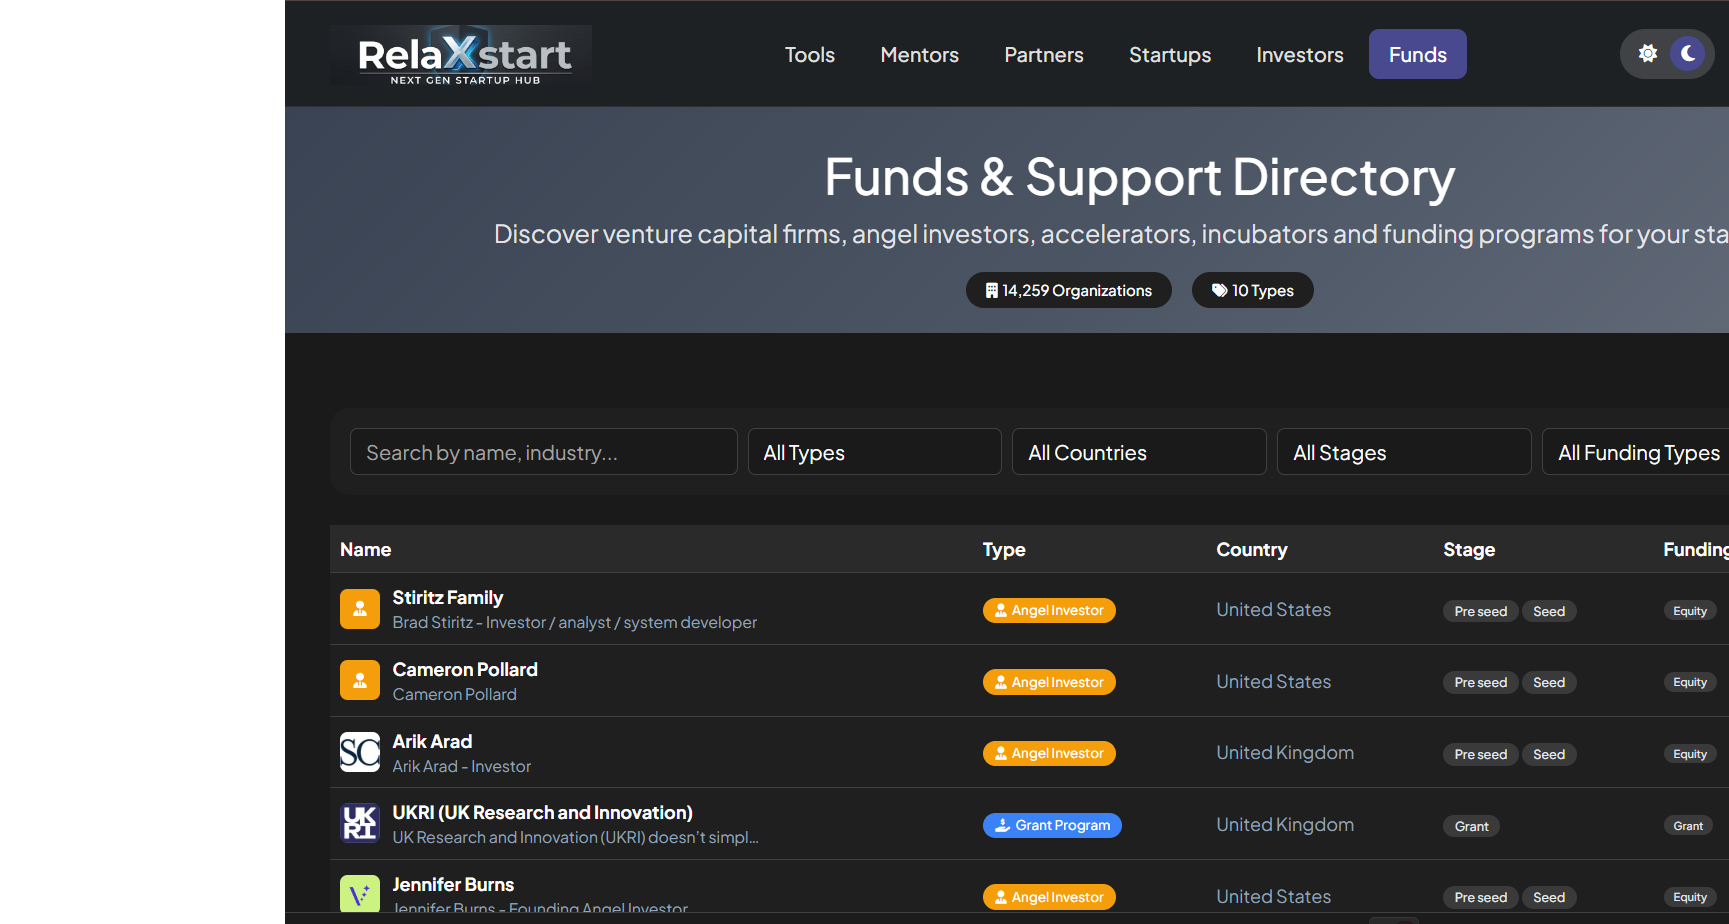The height and width of the screenshot is (924, 1729).
Task: Open the Mentors navigation menu
Action: point(919,54)
